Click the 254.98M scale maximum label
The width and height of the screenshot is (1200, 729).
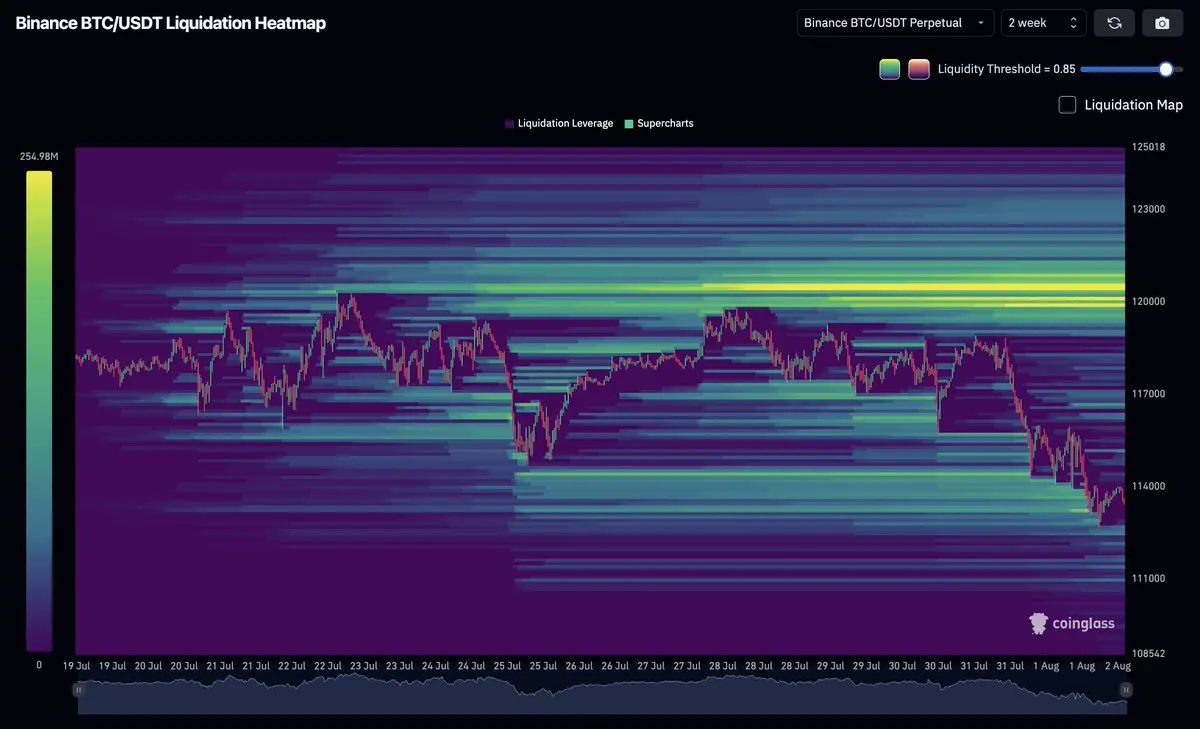(39, 157)
